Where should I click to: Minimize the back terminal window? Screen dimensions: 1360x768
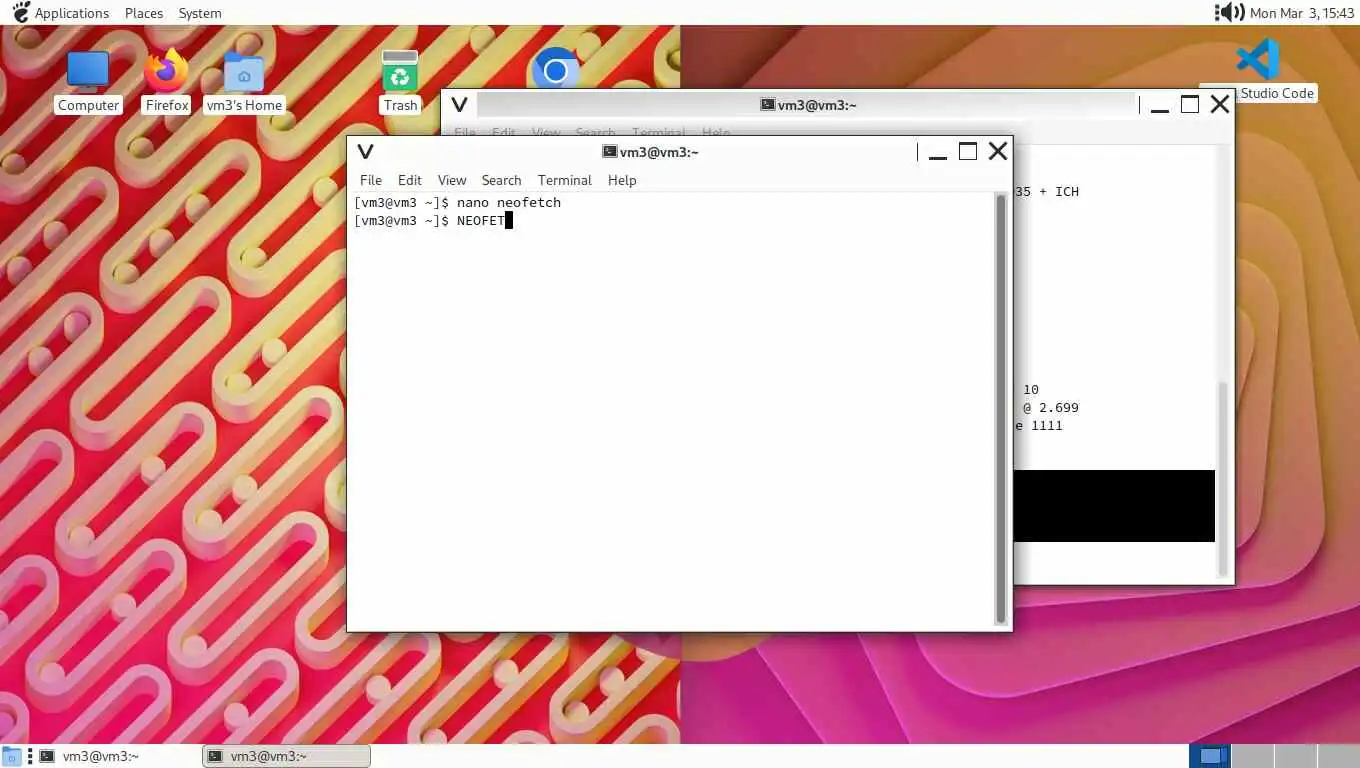[1160, 106]
